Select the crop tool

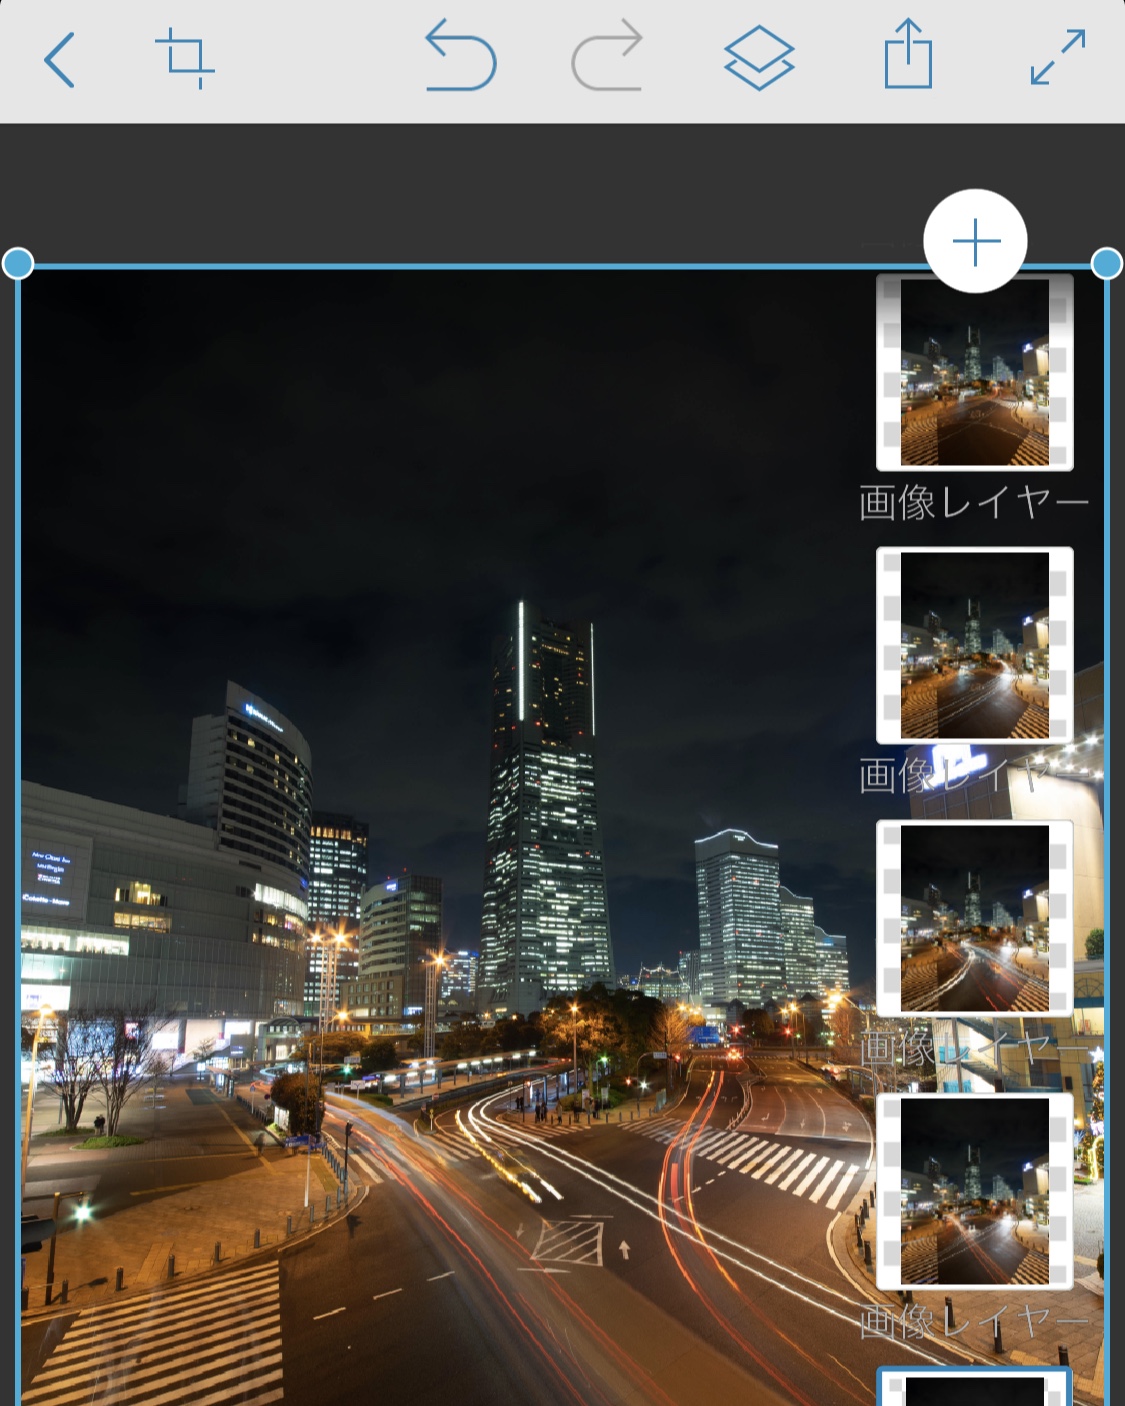coord(185,58)
